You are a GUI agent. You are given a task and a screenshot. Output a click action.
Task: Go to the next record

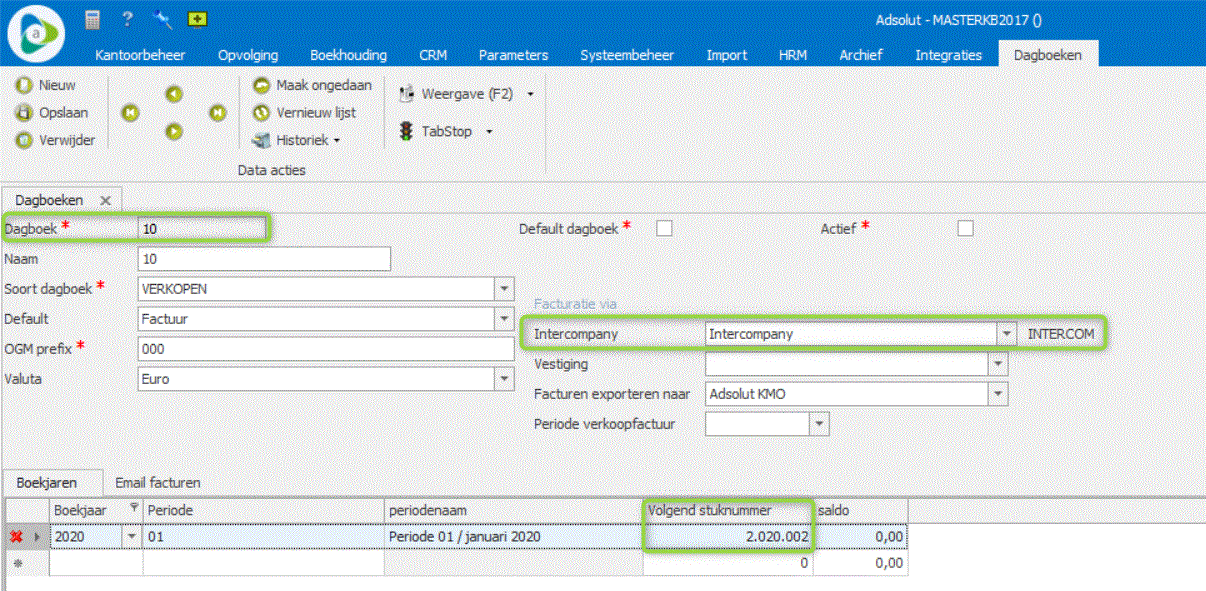174,131
